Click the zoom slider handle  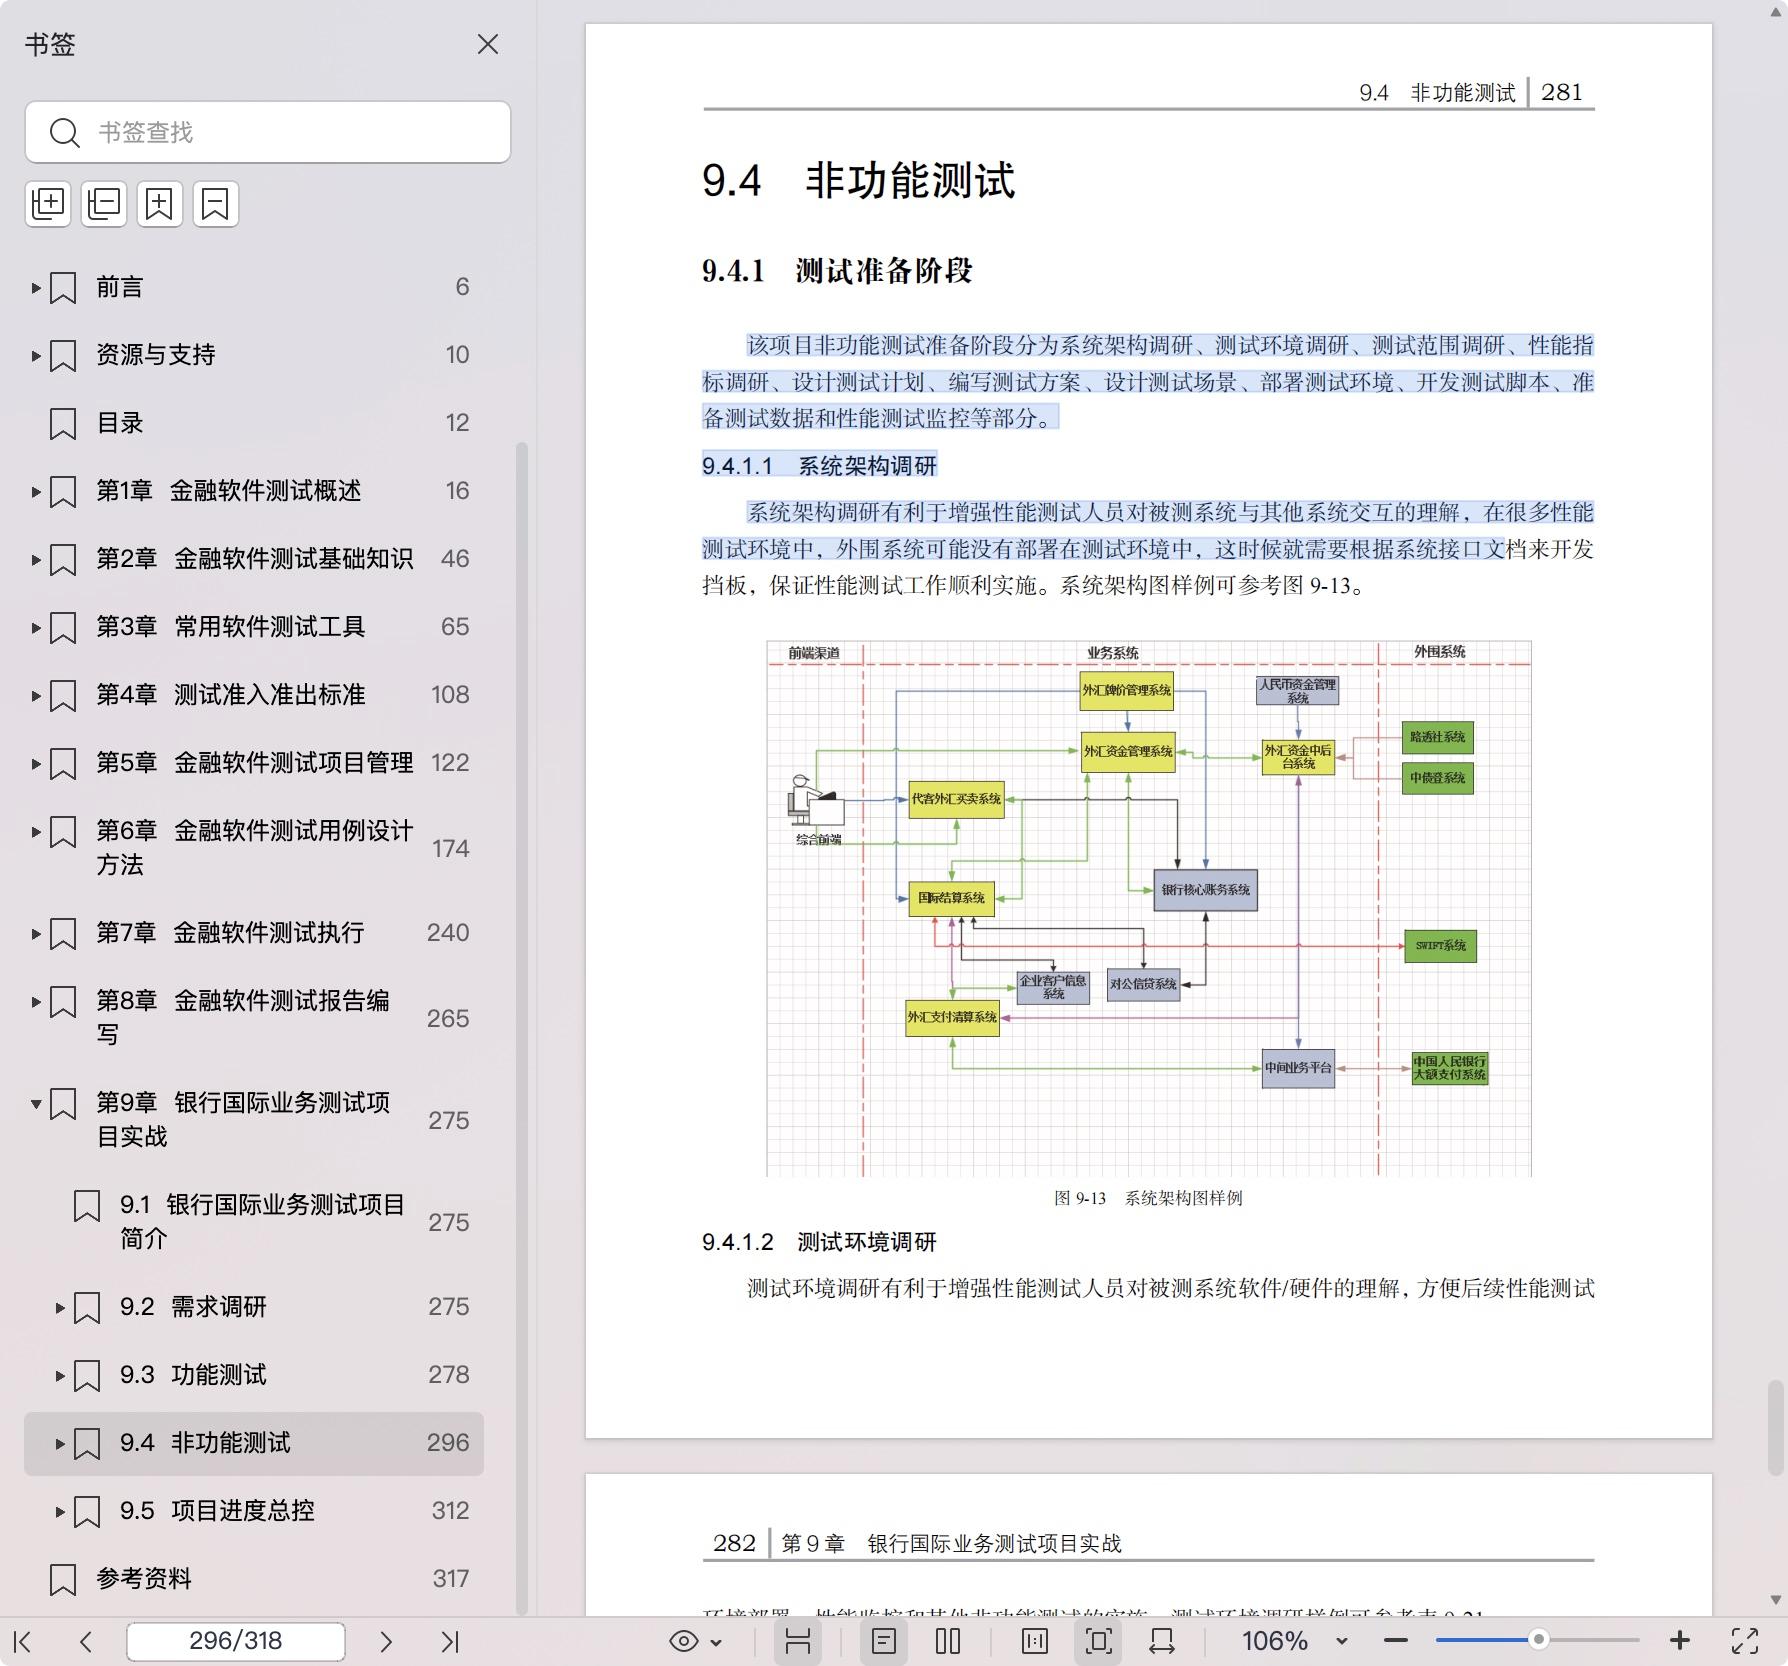(x=1539, y=1640)
